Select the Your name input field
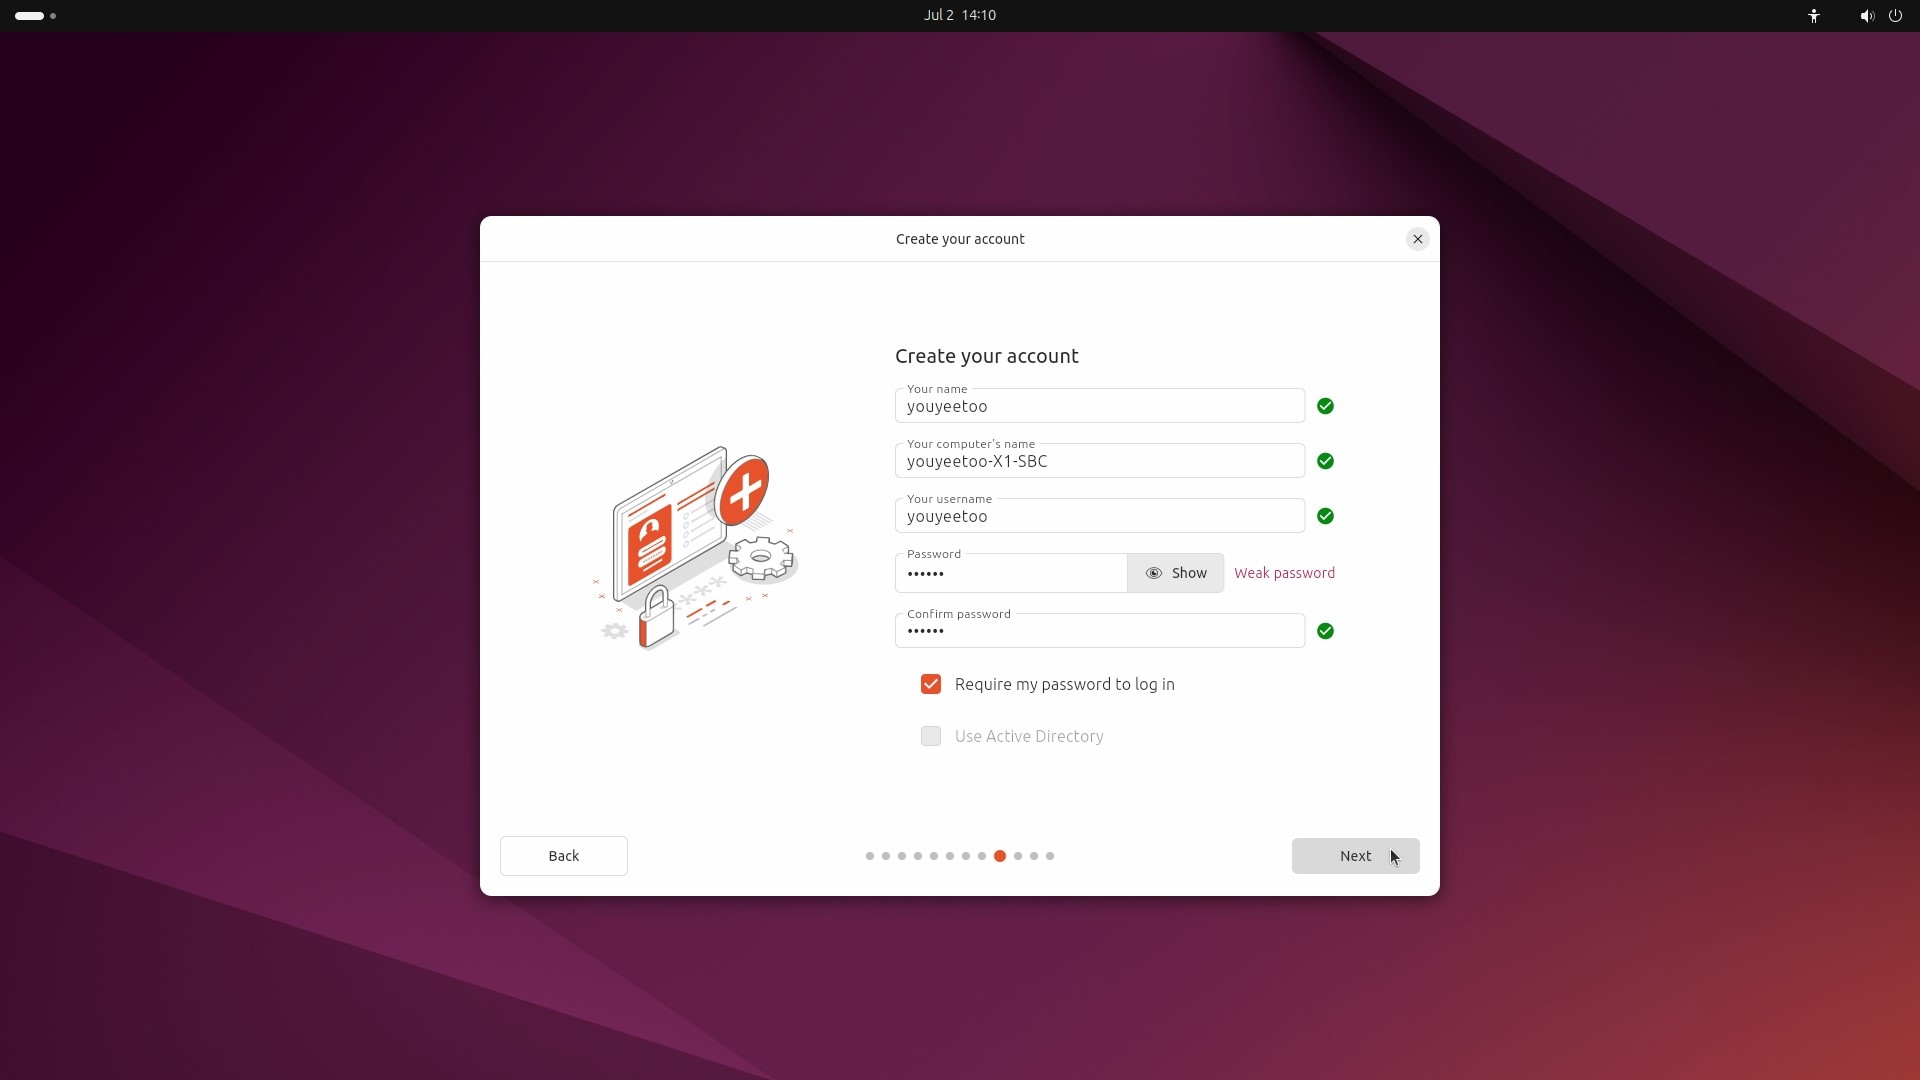Screen dimensions: 1920x1080 click(1098, 406)
